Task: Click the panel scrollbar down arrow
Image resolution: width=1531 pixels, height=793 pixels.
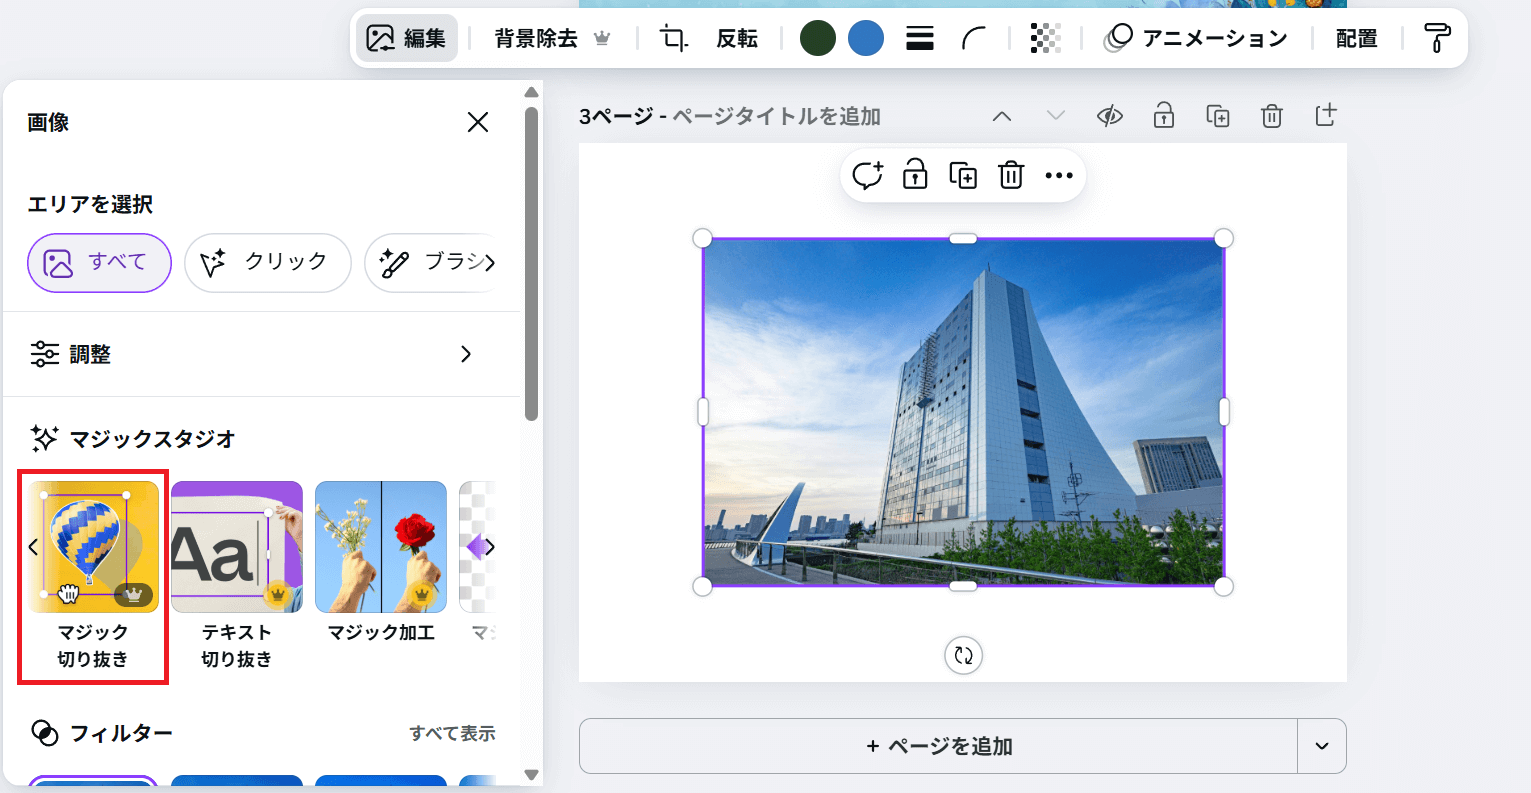Action: coord(531,774)
